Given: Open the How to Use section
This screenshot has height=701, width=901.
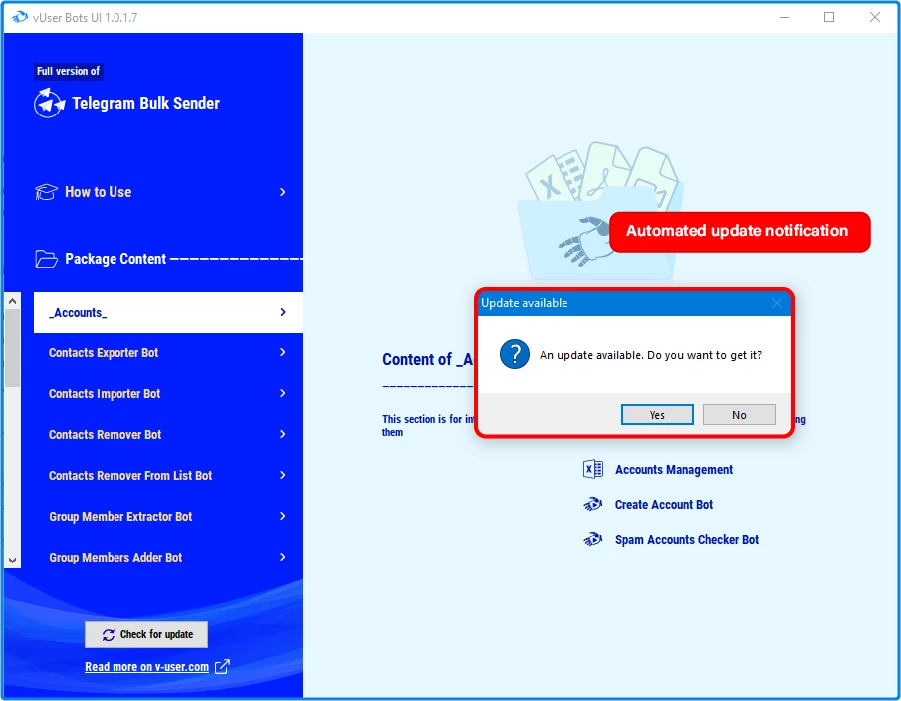Looking at the screenshot, I should pos(161,192).
